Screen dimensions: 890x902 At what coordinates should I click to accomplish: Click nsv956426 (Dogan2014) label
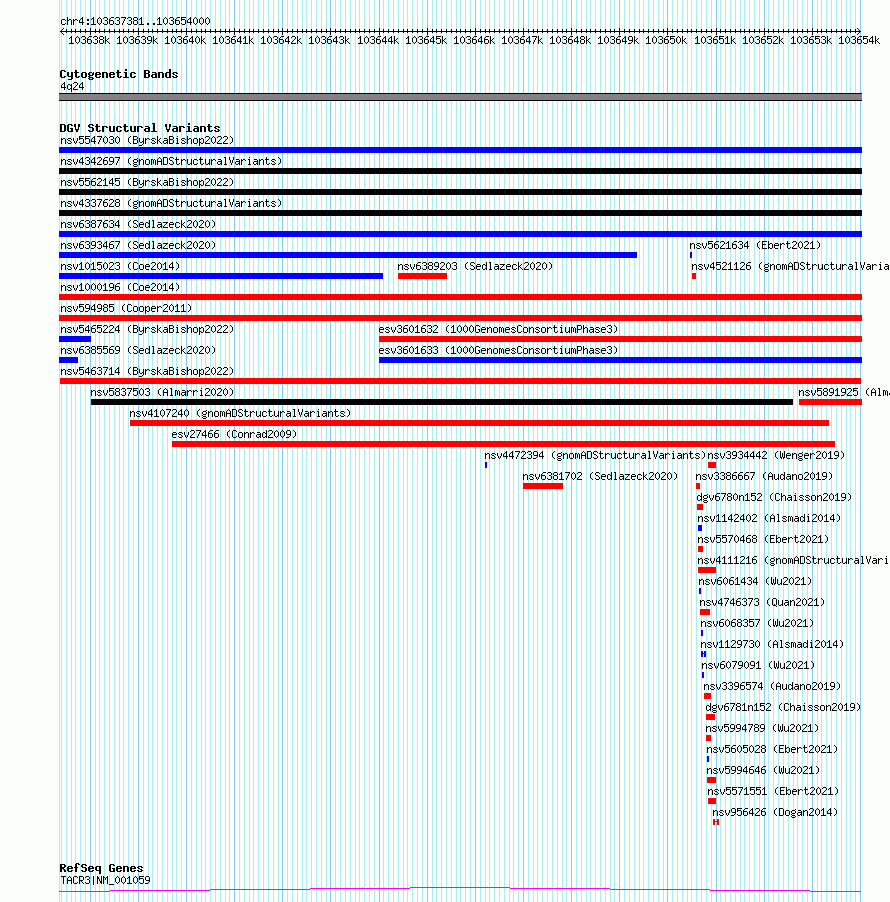pos(775,812)
